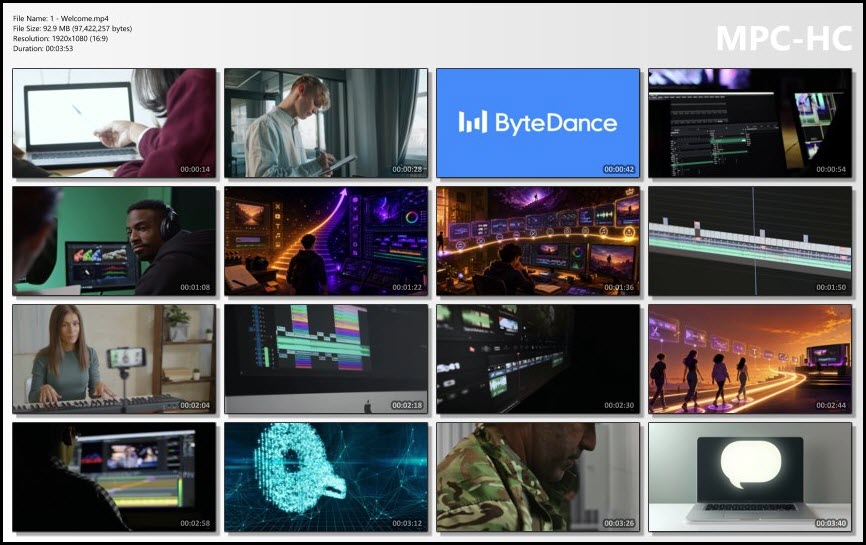Image resolution: width=866 pixels, height=545 pixels.
Task: Select the frame stamped 00:00:28
Action: (x=326, y=123)
